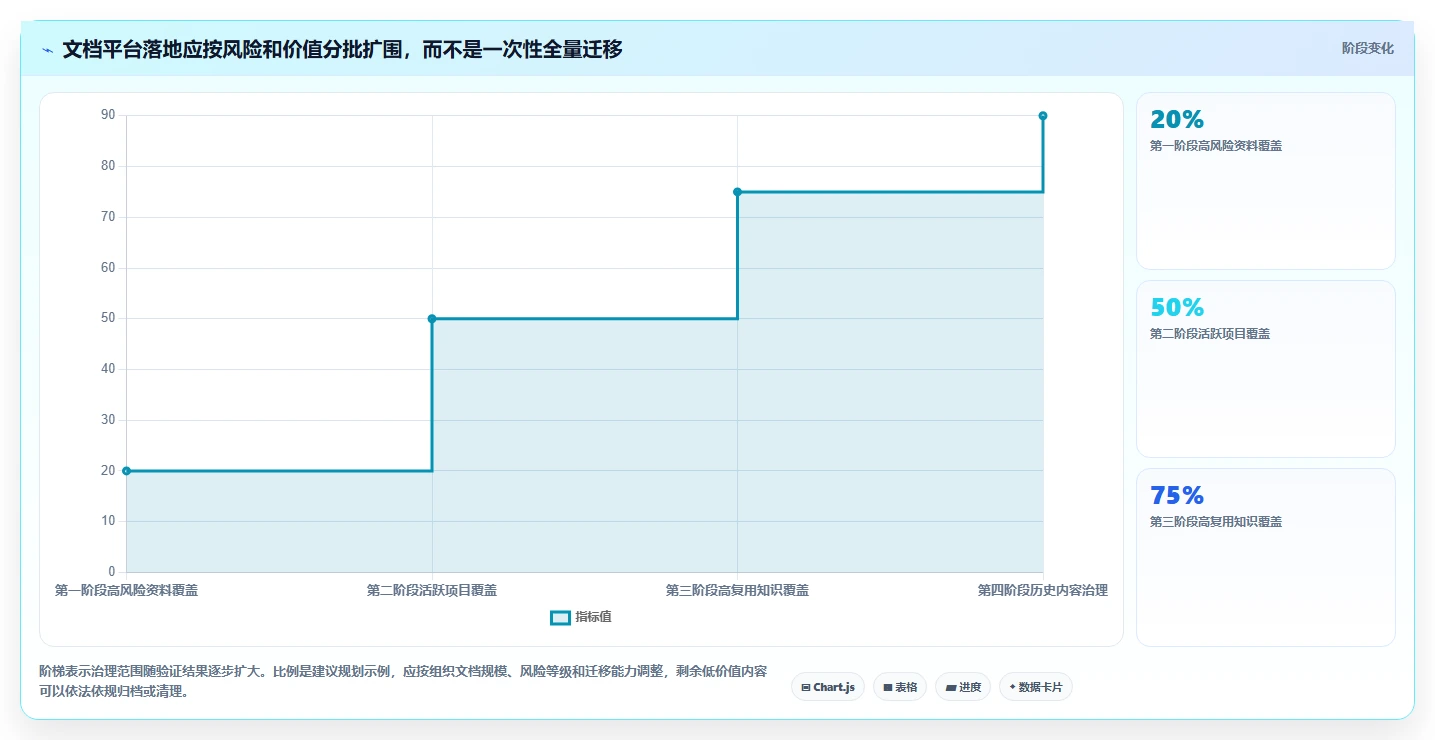Click x-axis label 第三阶段高复用知识覆盖

737,591
